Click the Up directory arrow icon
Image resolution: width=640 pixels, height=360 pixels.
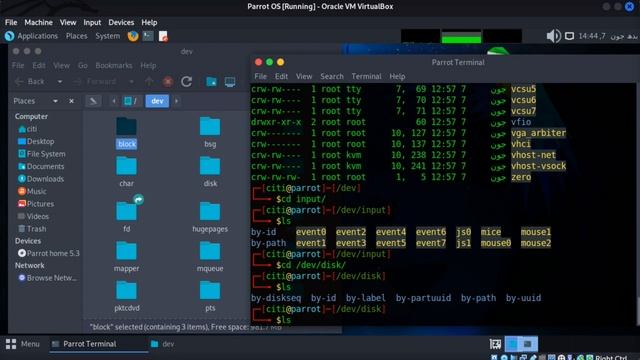pos(149,82)
